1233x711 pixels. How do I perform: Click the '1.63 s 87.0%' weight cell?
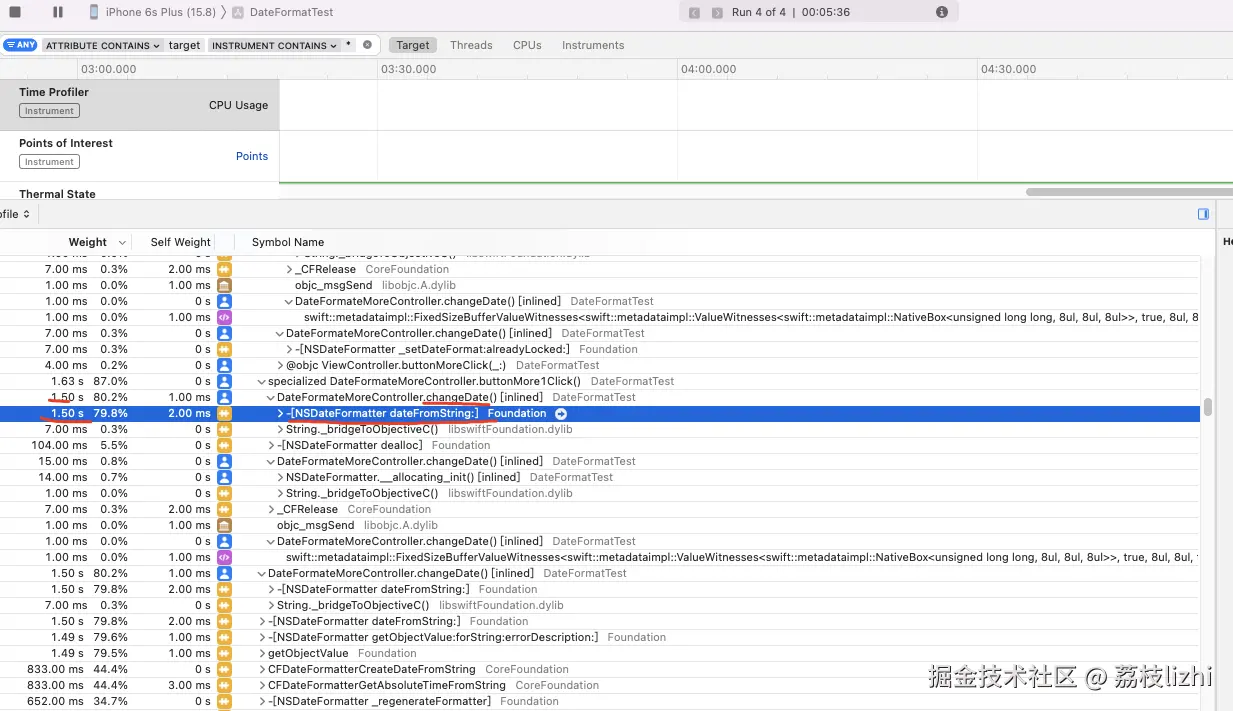(89, 381)
